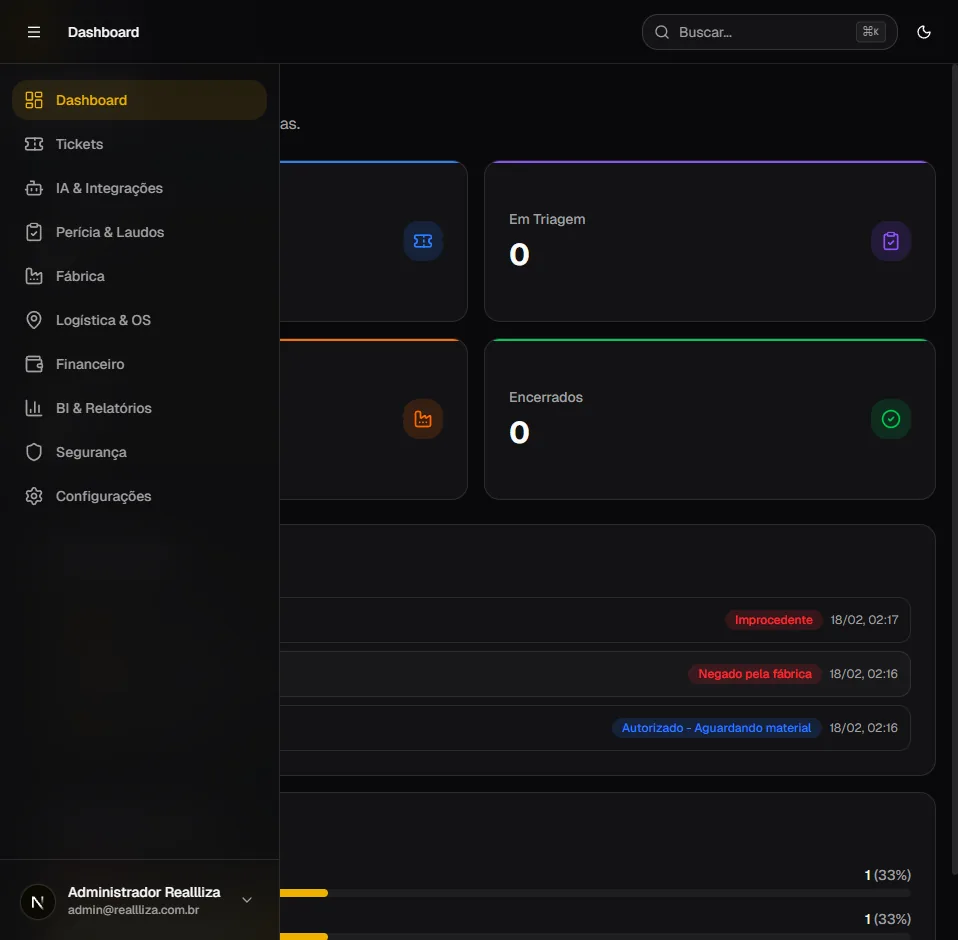Click the Improcedente status badge
958x940 pixels.
[773, 620]
